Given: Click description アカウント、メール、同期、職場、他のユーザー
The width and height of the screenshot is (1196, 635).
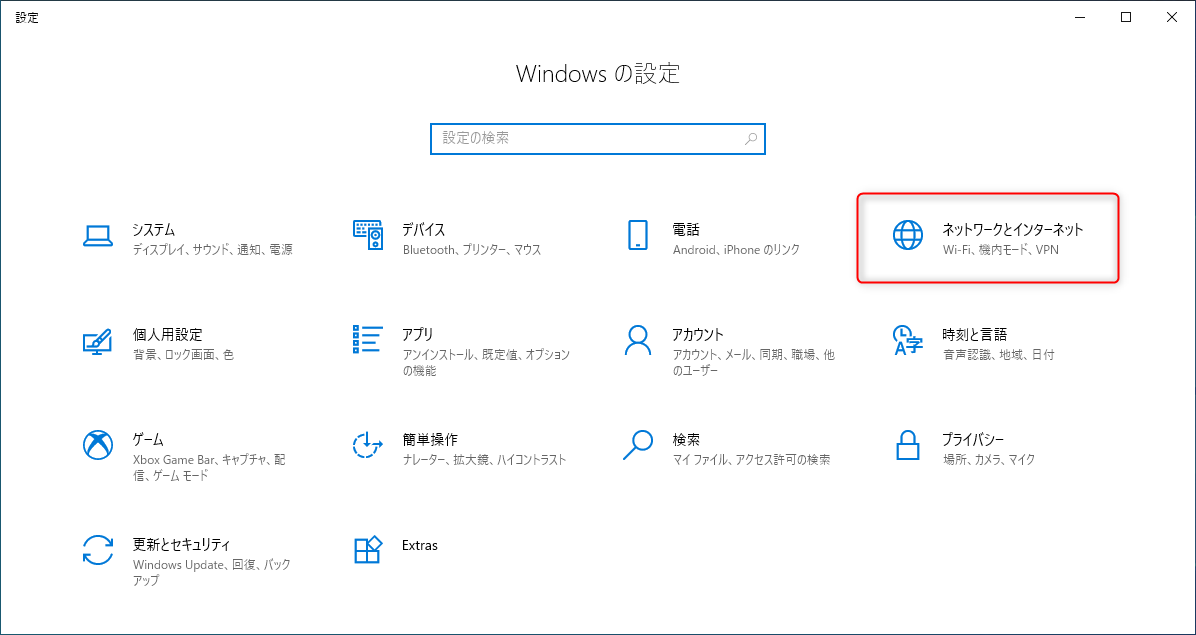Looking at the screenshot, I should coord(754,362).
